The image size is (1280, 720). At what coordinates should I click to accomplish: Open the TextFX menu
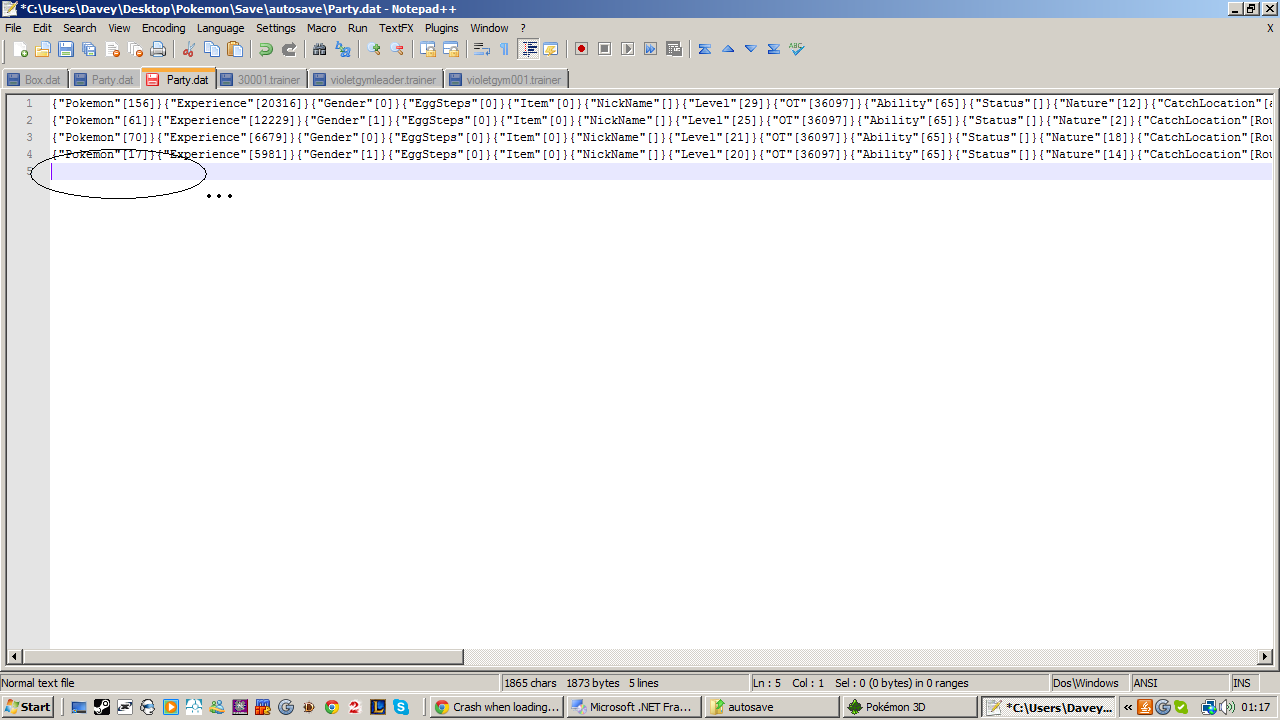(396, 28)
